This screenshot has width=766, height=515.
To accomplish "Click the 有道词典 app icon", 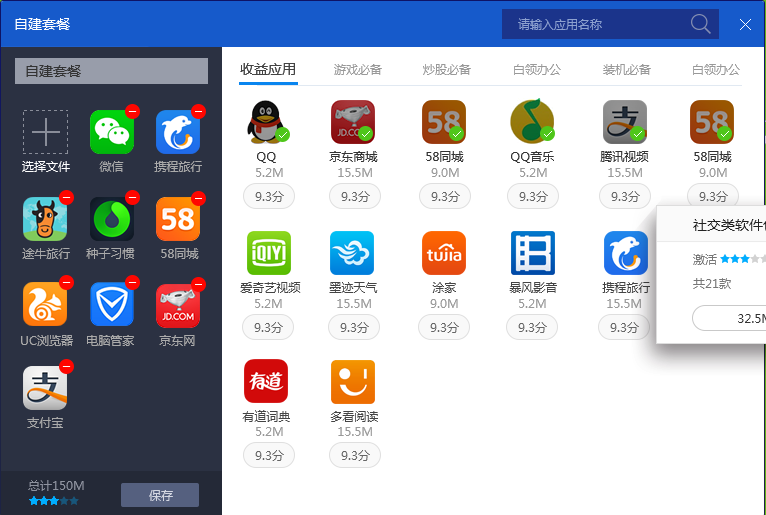I will (x=266, y=381).
